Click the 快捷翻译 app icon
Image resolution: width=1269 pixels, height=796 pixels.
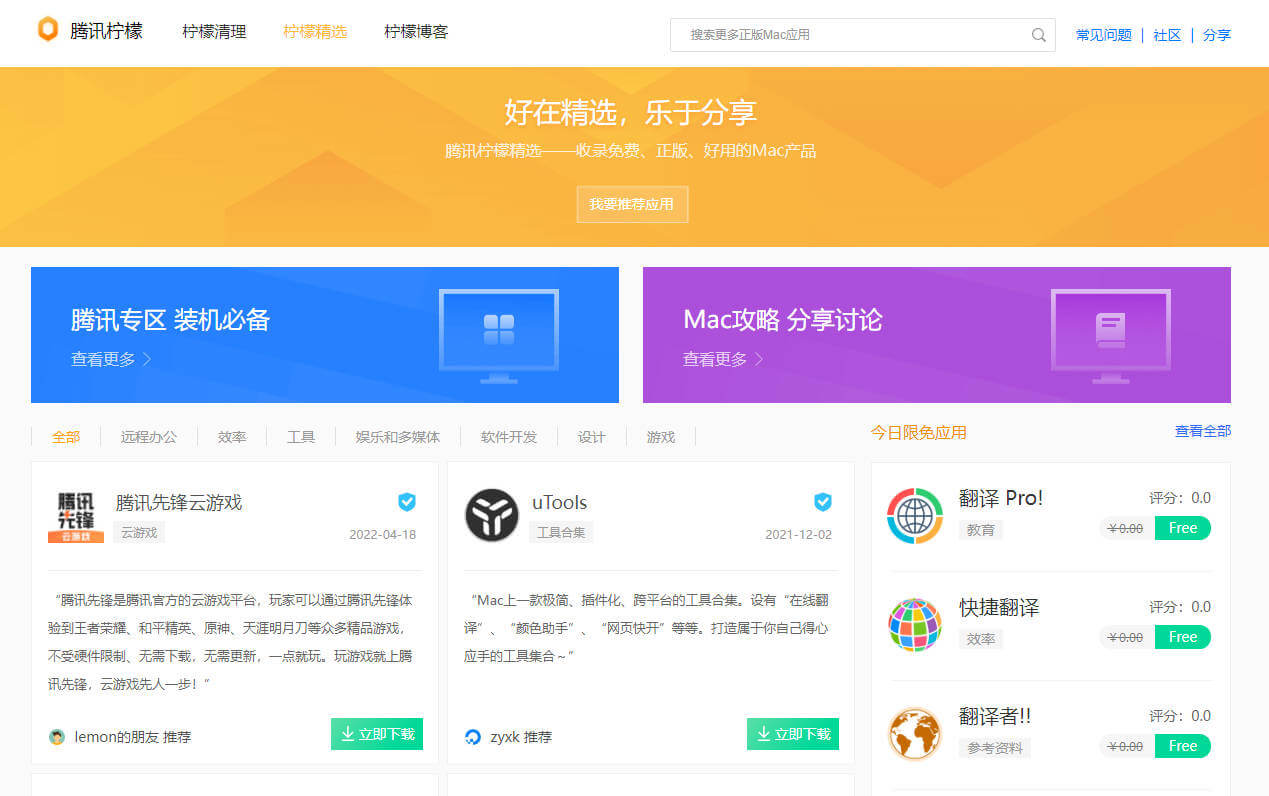[914, 624]
